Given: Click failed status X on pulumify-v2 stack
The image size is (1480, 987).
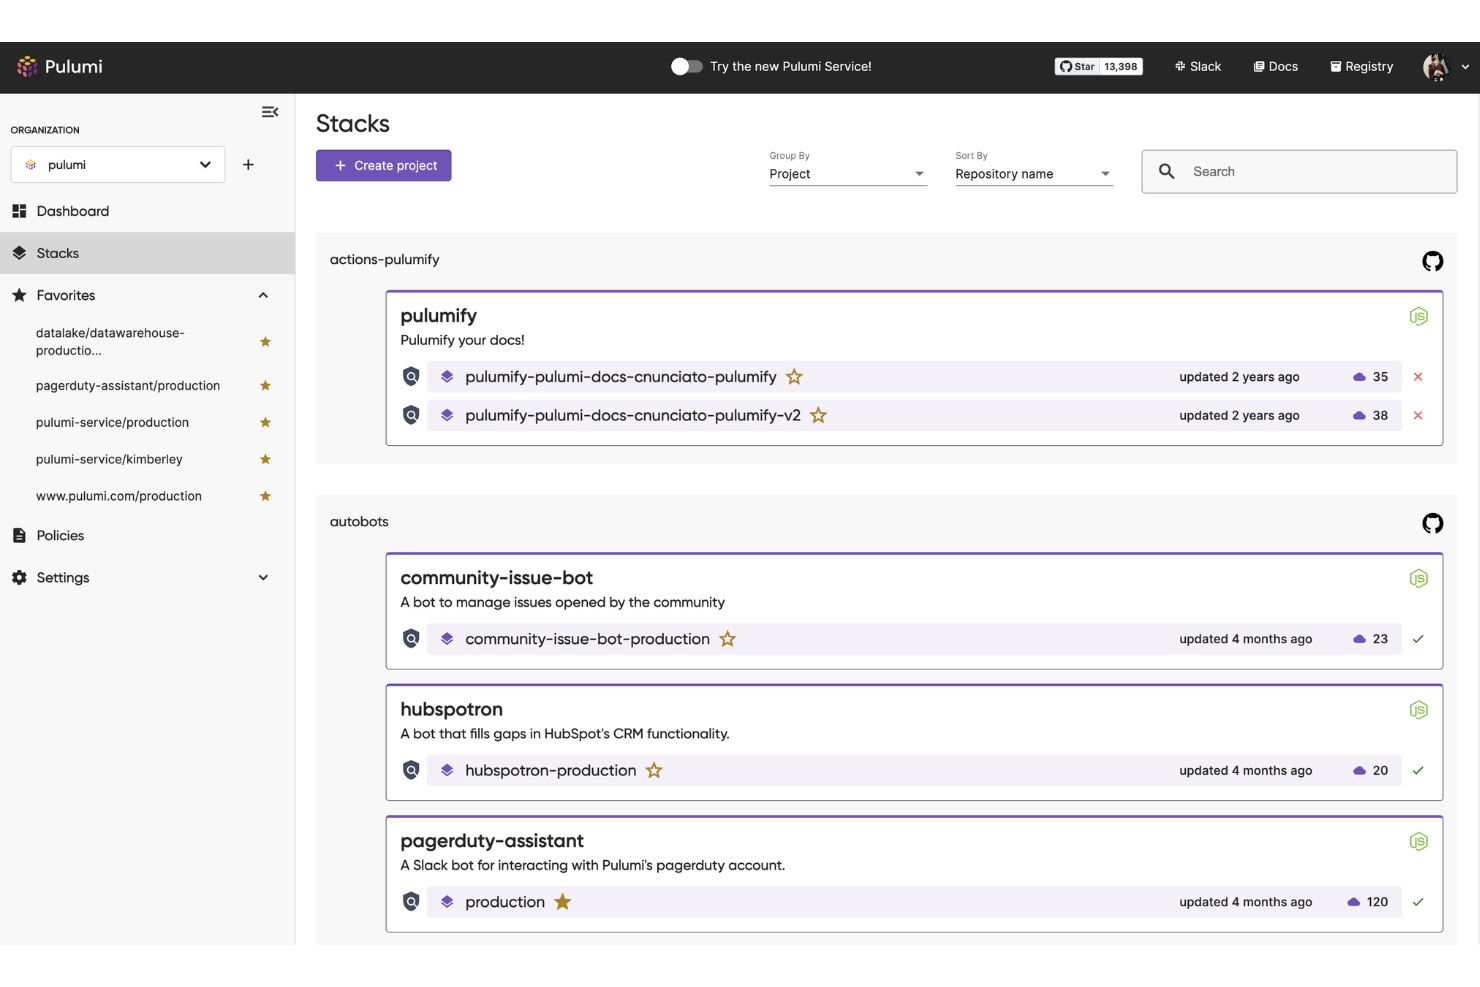Looking at the screenshot, I should (x=1418, y=415).
